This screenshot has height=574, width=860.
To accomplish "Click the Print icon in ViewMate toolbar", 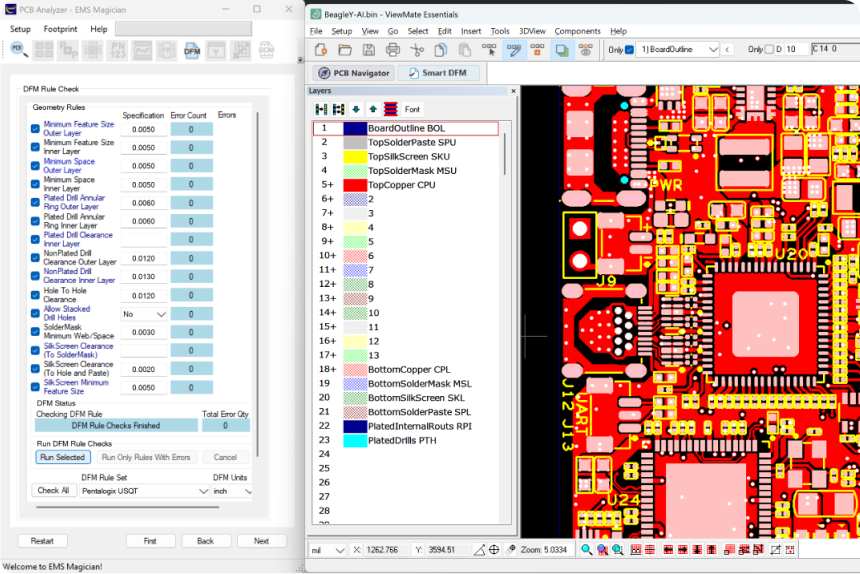I will coord(393,50).
